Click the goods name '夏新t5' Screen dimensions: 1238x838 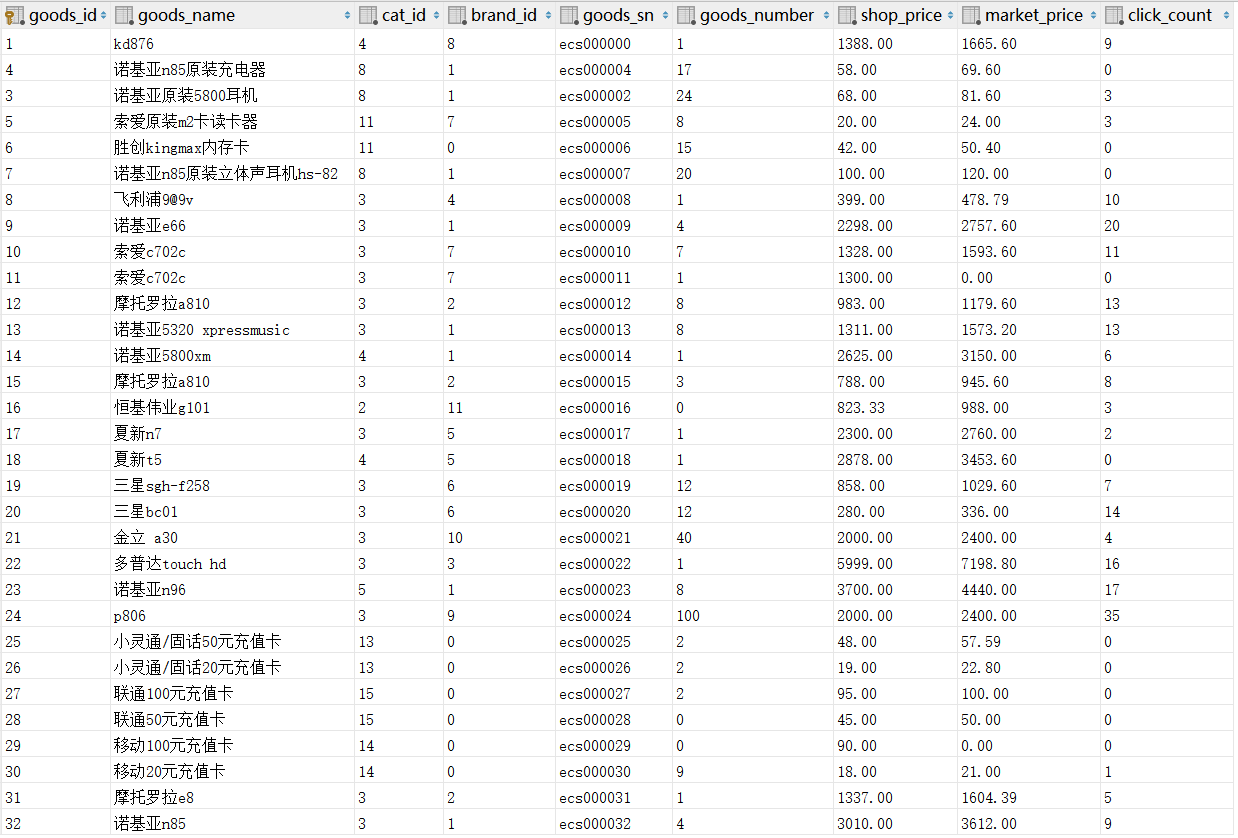tap(138, 460)
